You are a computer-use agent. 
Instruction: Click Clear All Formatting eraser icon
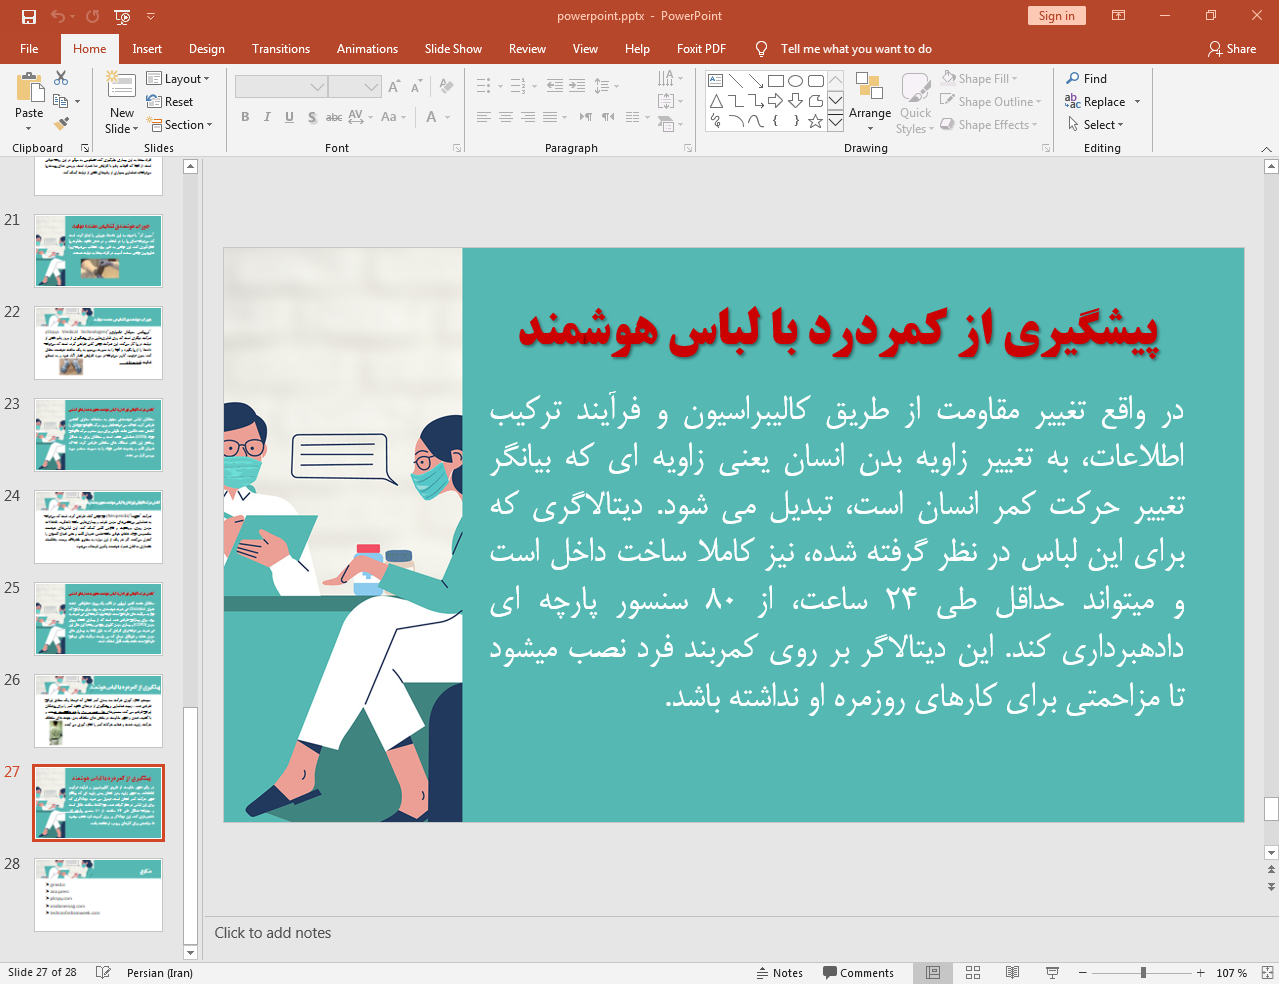click(446, 87)
